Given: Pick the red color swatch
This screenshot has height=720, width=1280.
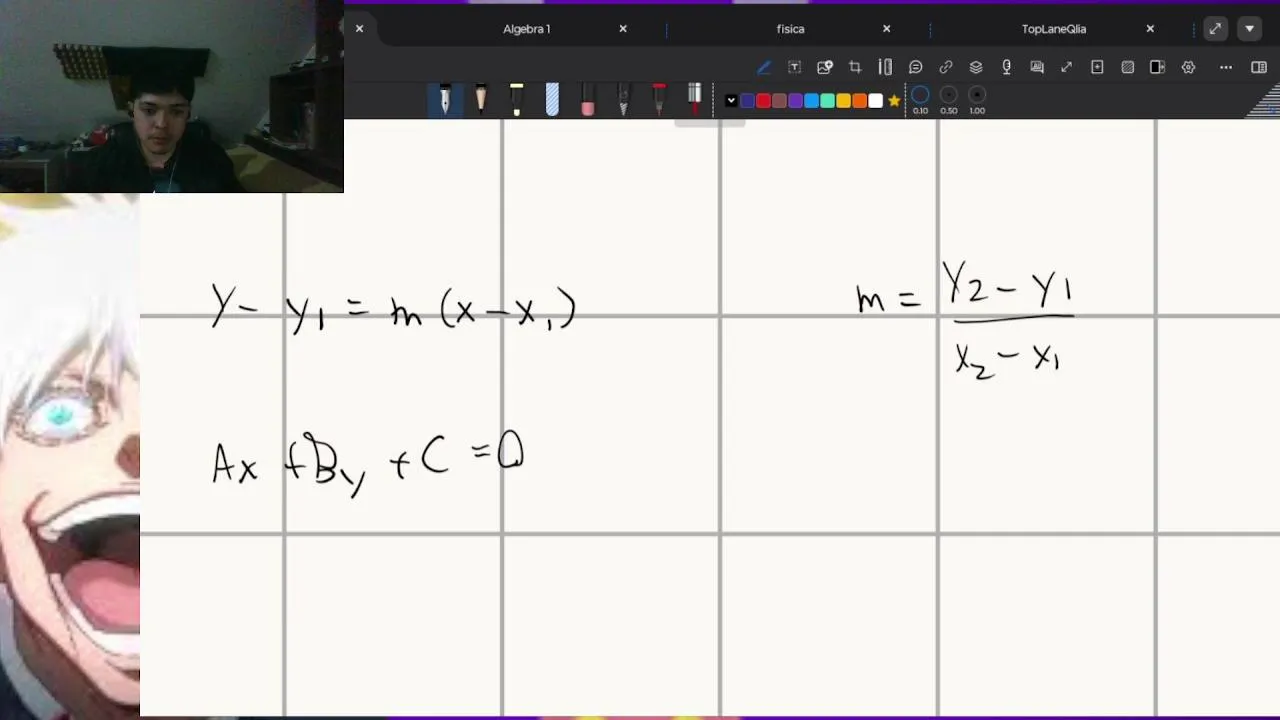Looking at the screenshot, I should [763, 100].
